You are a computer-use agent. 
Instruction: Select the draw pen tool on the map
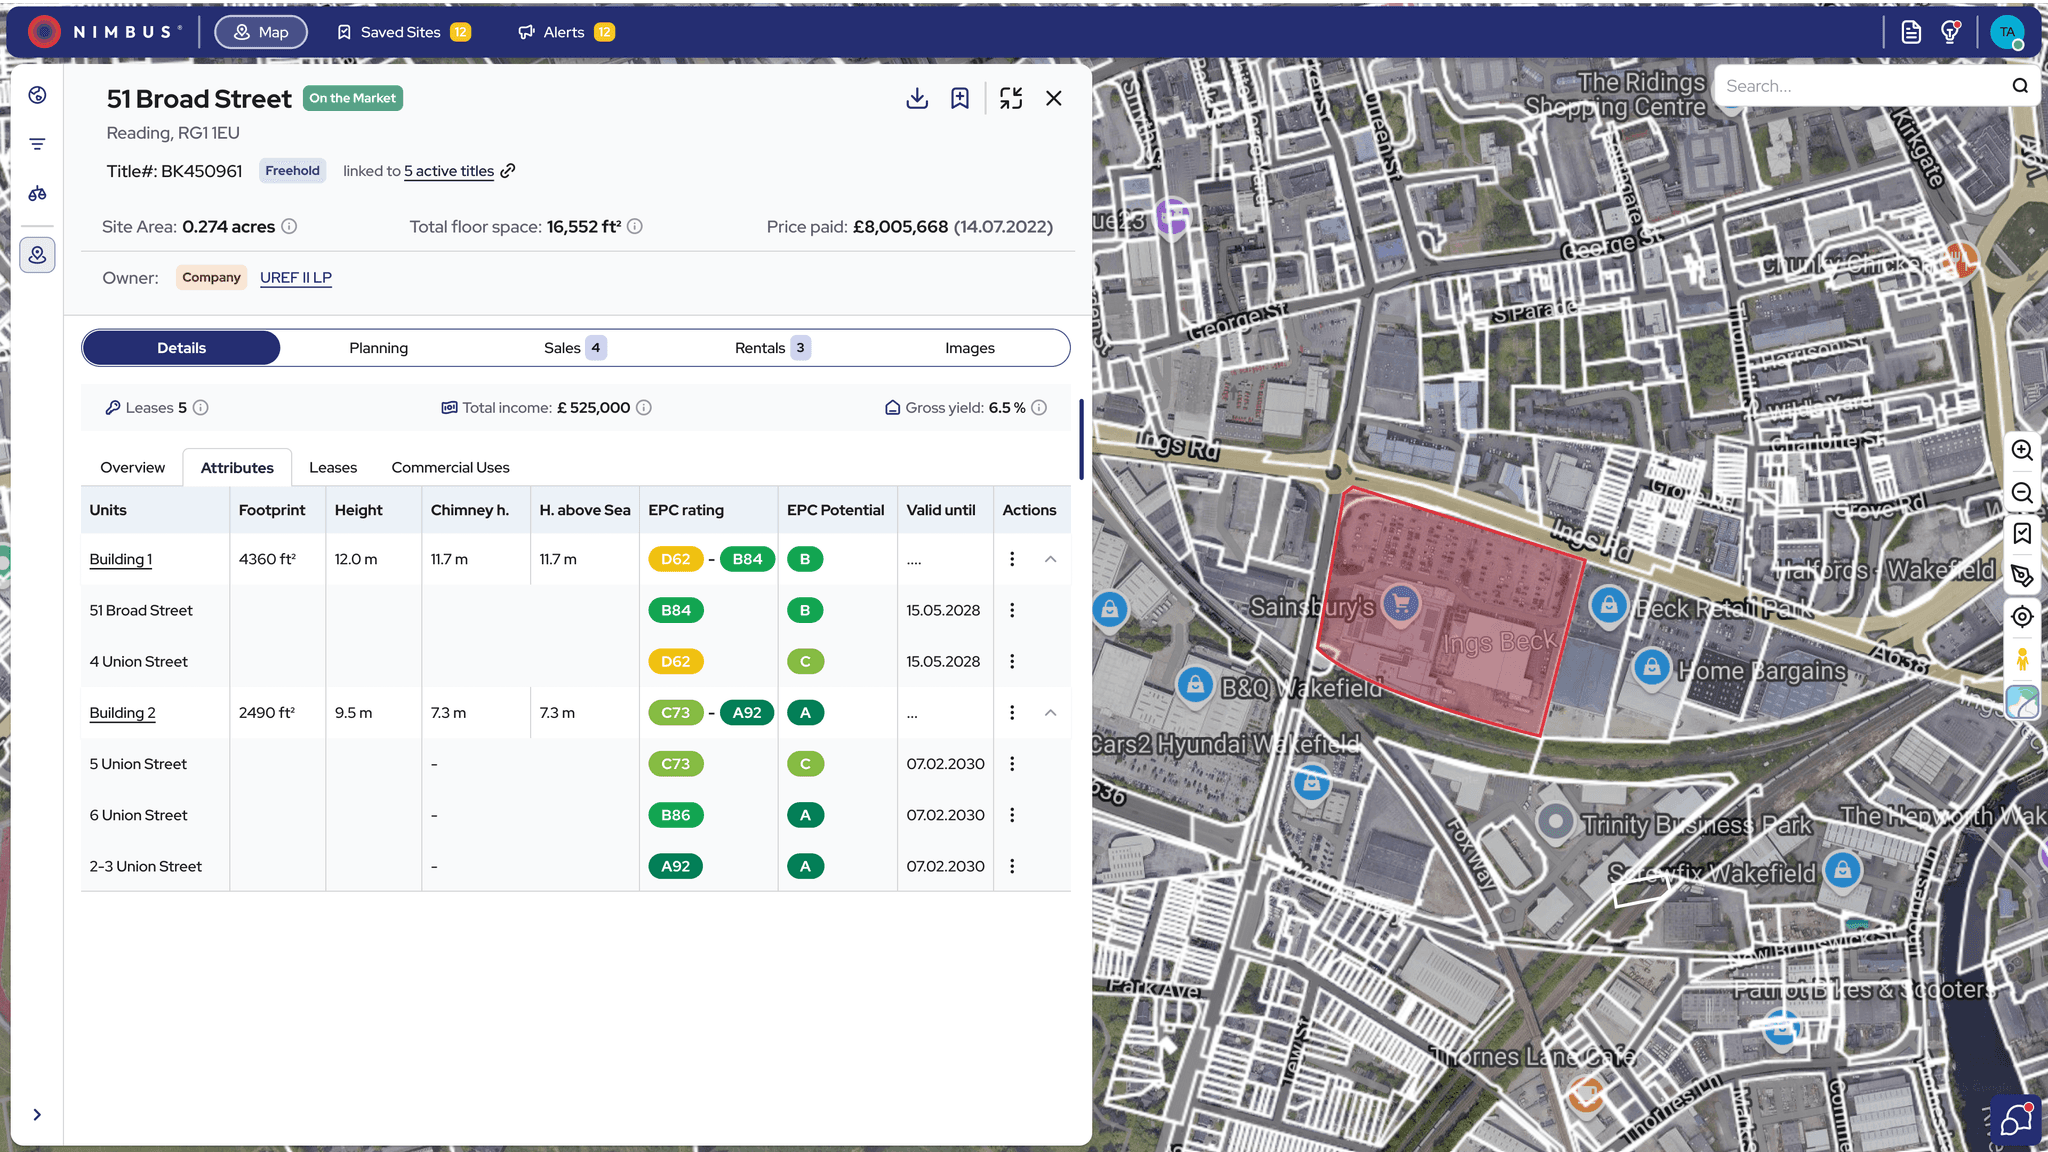pyautogui.click(x=2022, y=576)
